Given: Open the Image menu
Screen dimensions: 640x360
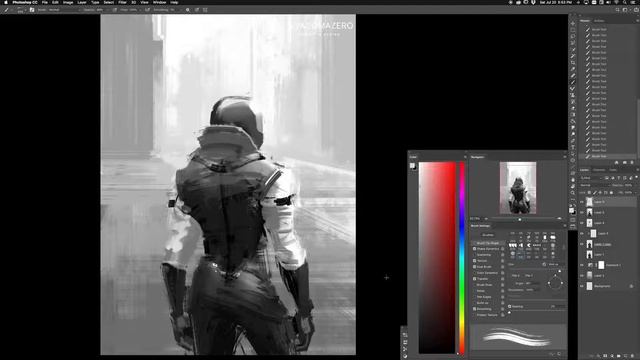Looking at the screenshot, I should 68,2.
